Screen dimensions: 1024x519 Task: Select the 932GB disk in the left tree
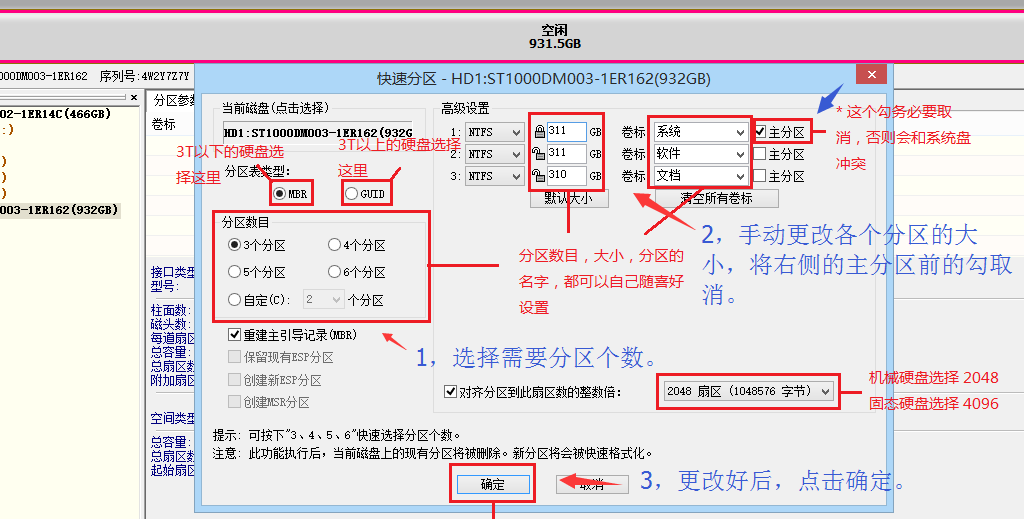coord(60,210)
